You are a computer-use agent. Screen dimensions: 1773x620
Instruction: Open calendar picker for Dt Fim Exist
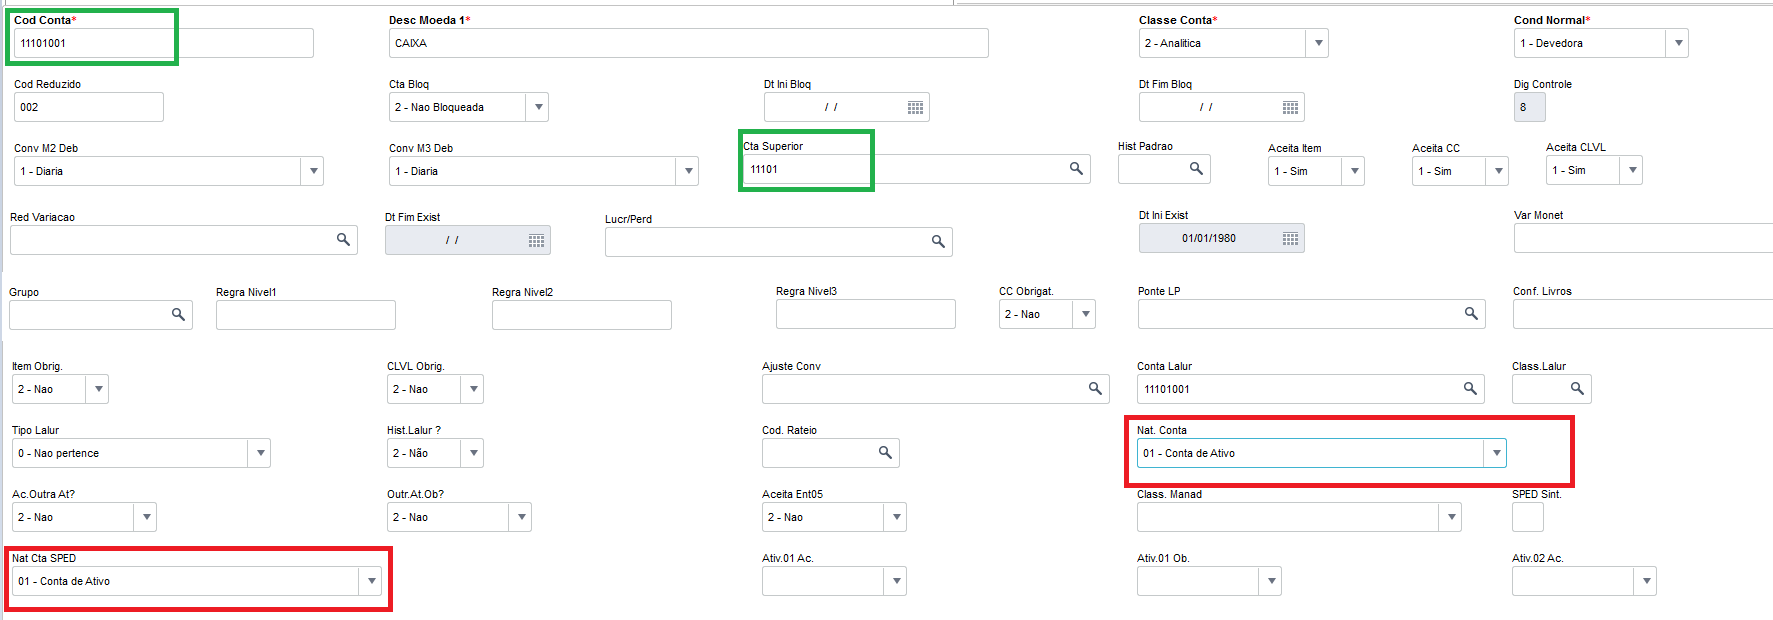(x=536, y=240)
